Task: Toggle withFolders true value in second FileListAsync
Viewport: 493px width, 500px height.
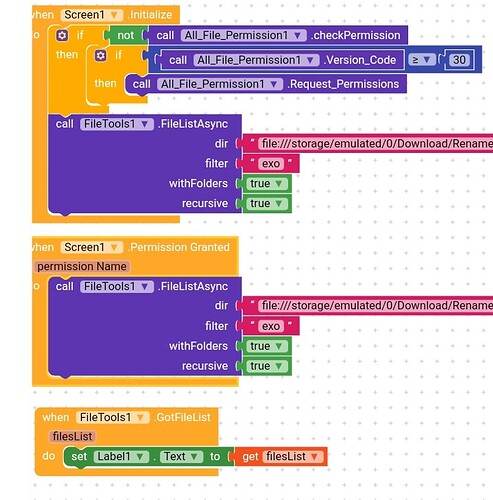Action: pos(266,346)
